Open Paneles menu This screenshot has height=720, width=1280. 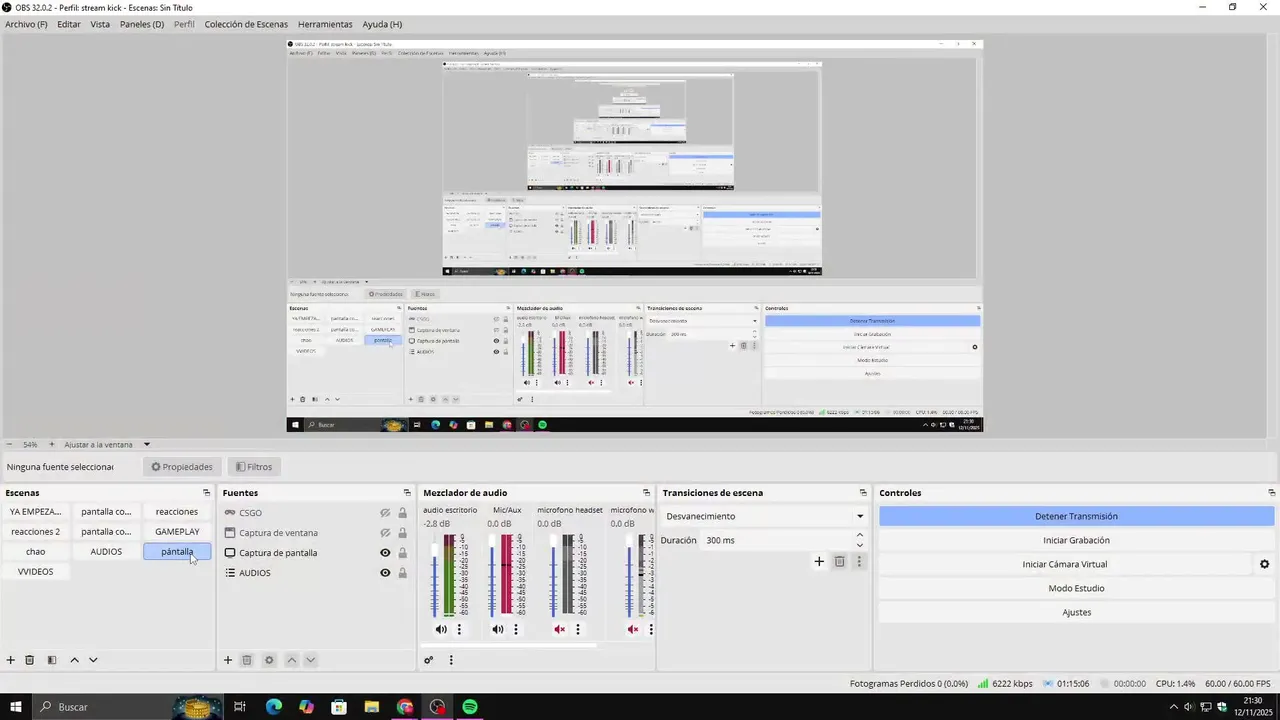[142, 24]
